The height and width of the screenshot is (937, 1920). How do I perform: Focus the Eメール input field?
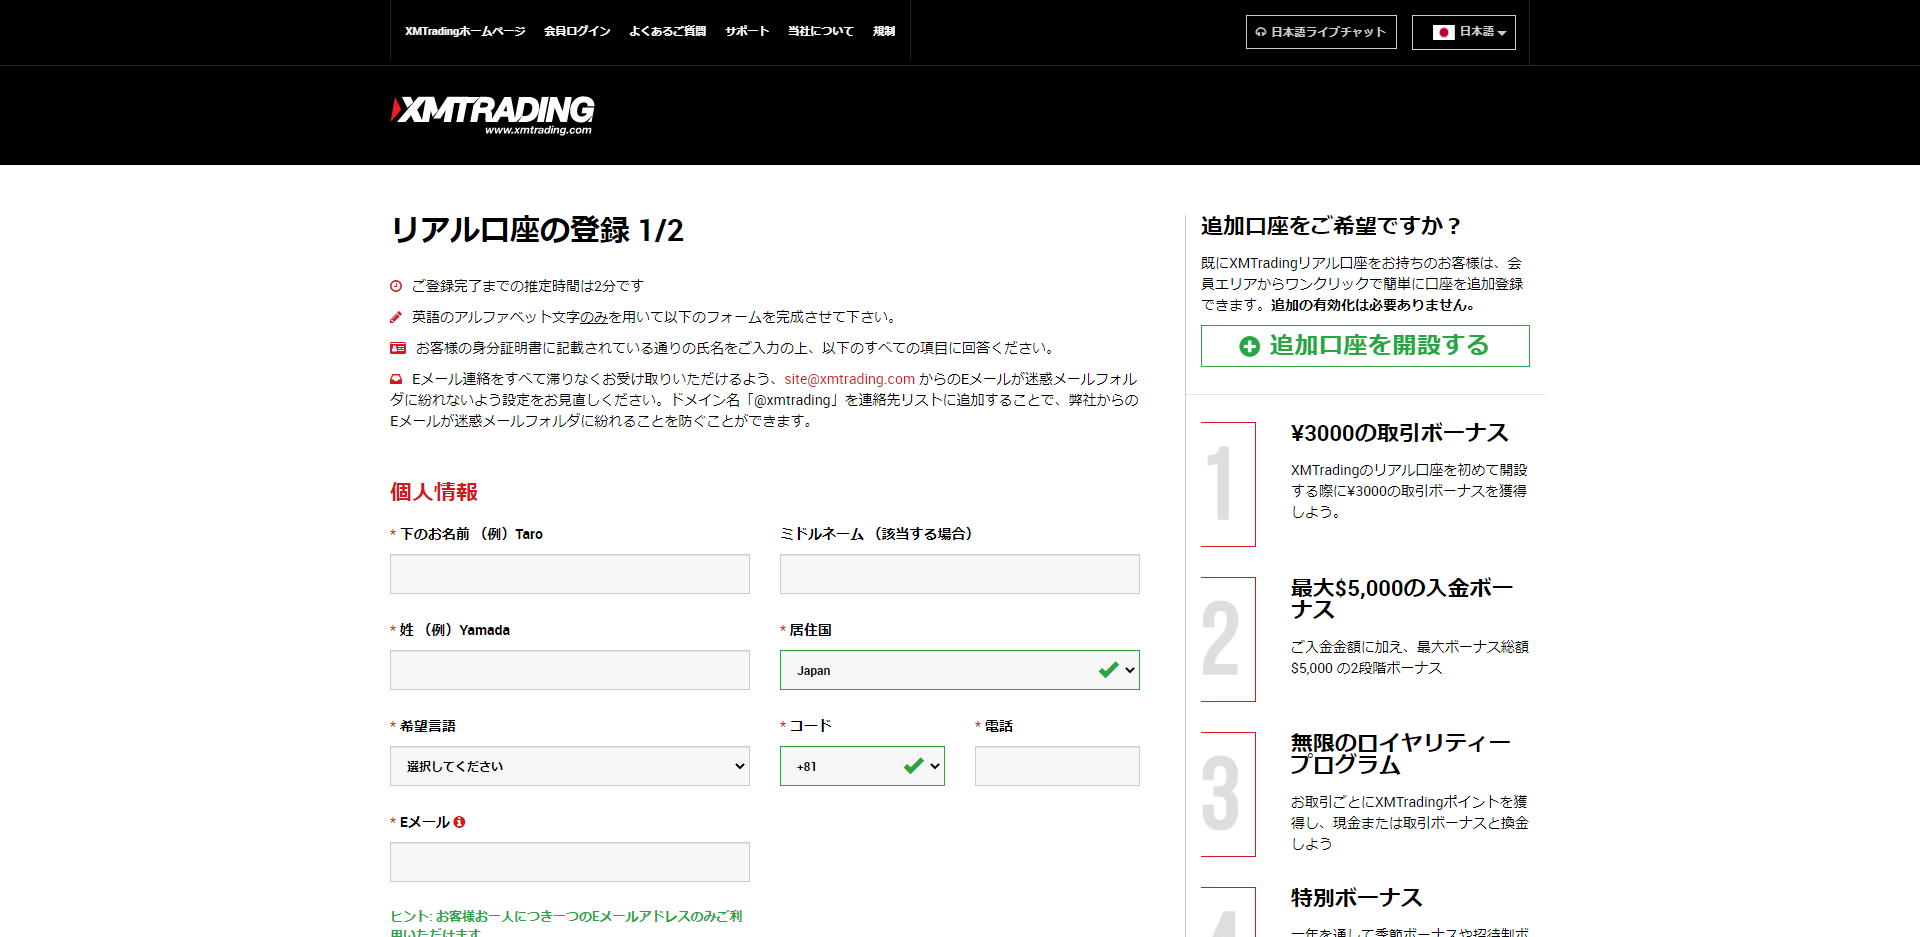(x=570, y=862)
